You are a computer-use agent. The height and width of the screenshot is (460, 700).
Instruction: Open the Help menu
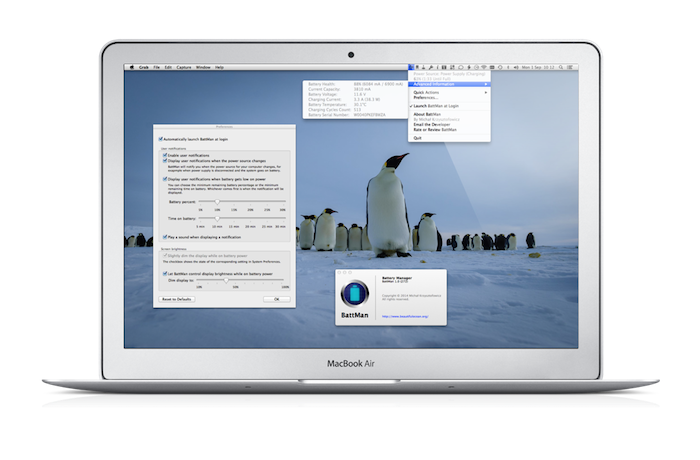[219, 67]
